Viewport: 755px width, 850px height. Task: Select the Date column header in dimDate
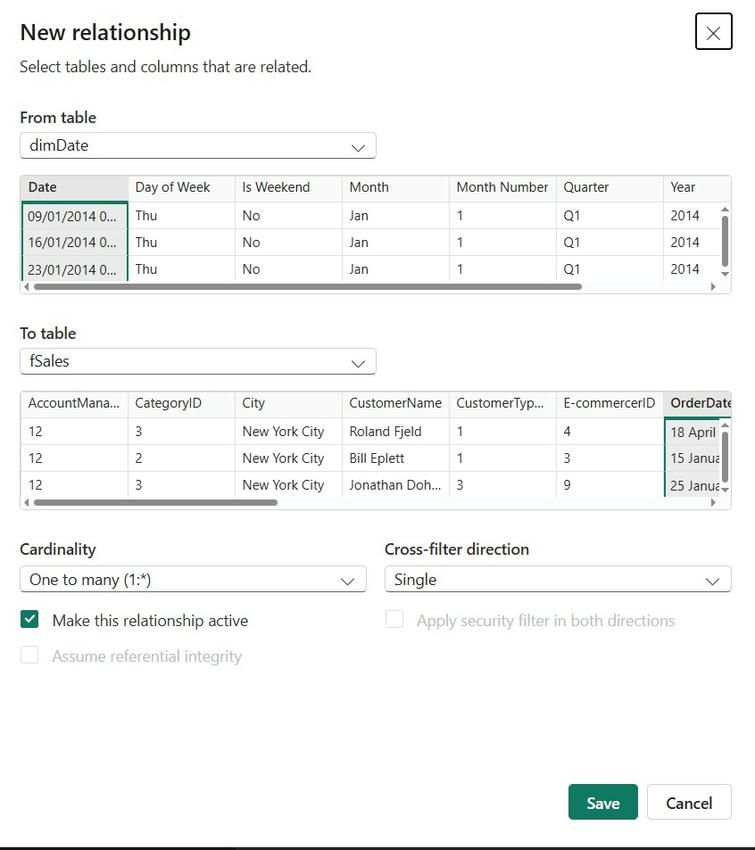point(73,187)
